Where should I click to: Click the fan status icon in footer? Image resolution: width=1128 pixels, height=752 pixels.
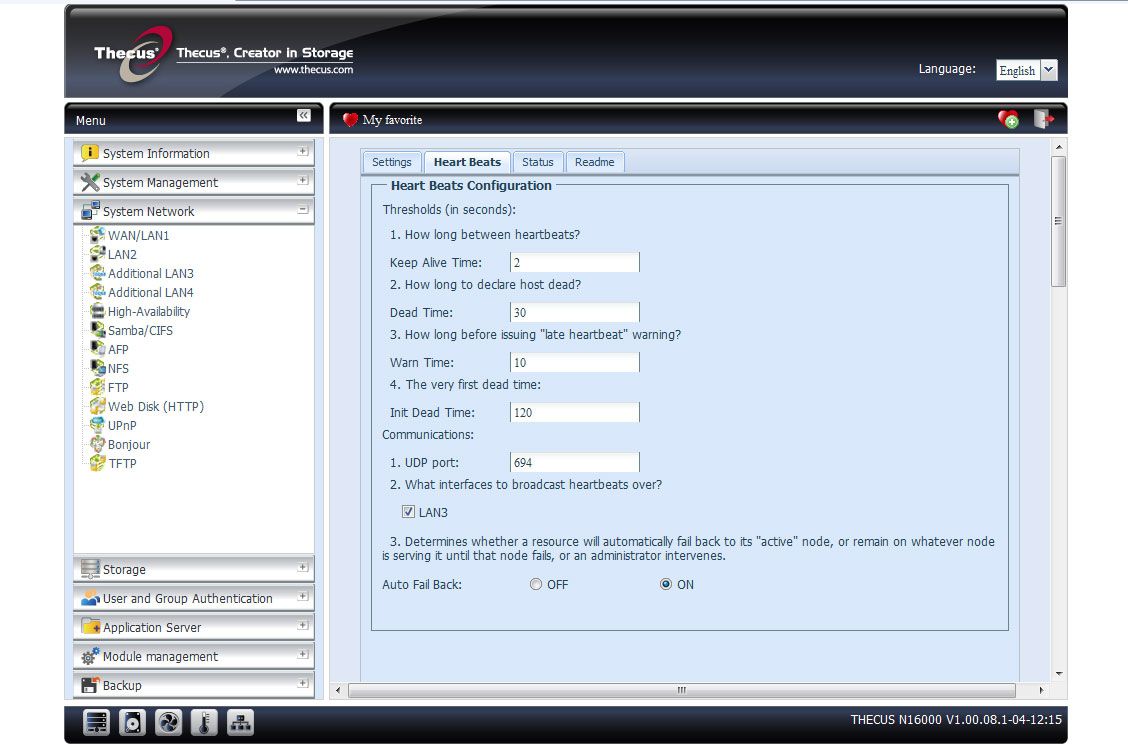click(x=168, y=722)
